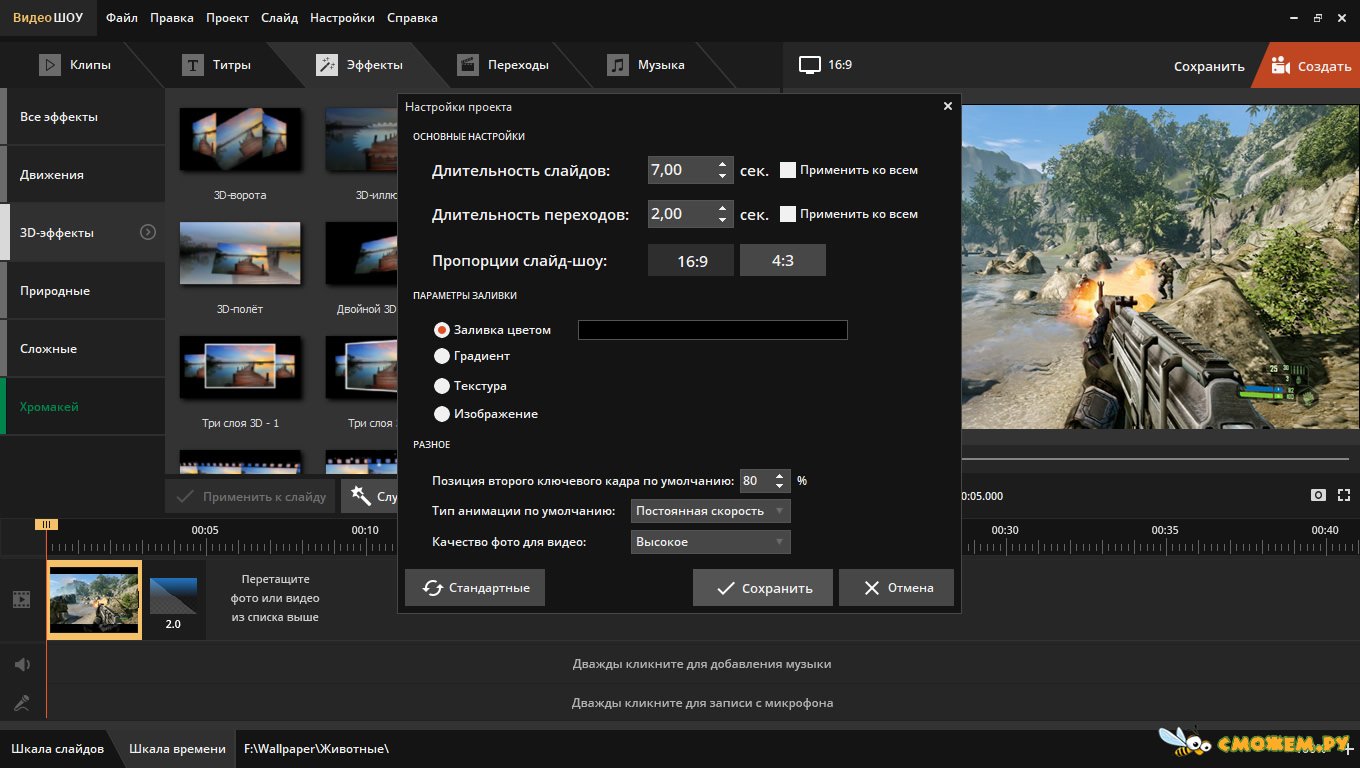This screenshot has width=1360, height=768.
Task: Click Сохранить in the dialog
Action: click(x=764, y=588)
